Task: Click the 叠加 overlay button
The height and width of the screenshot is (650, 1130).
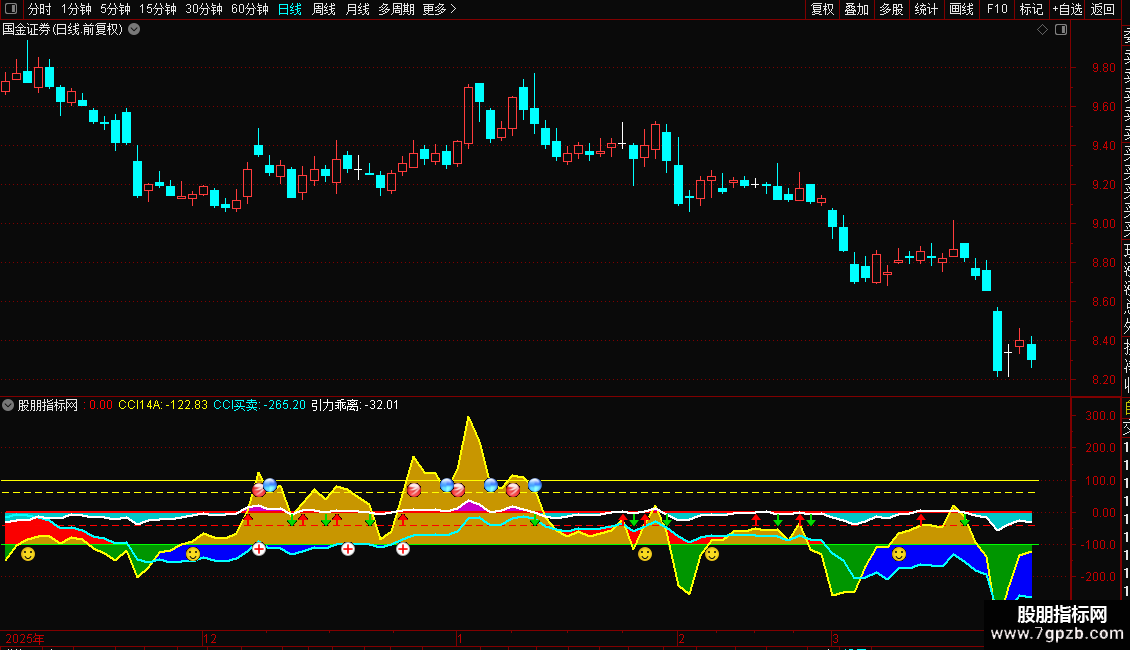Action: [857, 9]
